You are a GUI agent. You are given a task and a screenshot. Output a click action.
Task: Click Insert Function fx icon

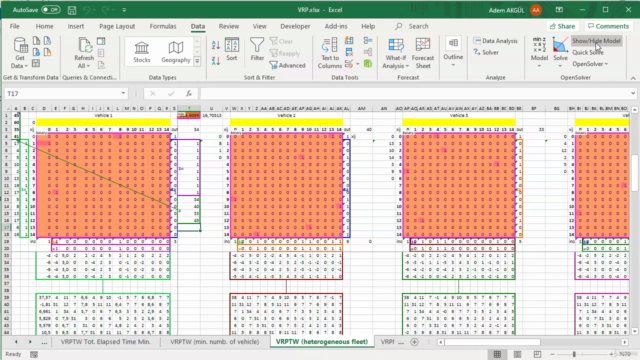click(x=189, y=93)
